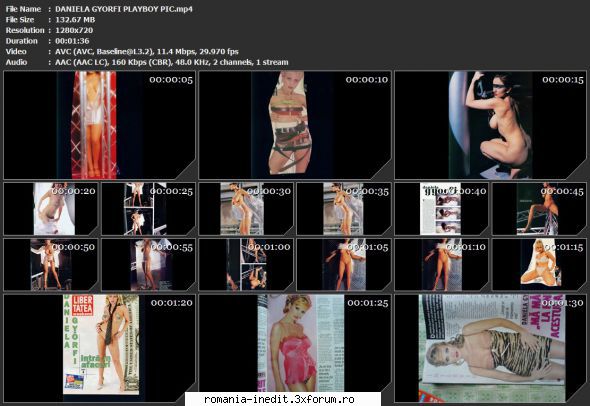Click the "Audio" label
This screenshot has width=590, height=406.
coord(16,62)
